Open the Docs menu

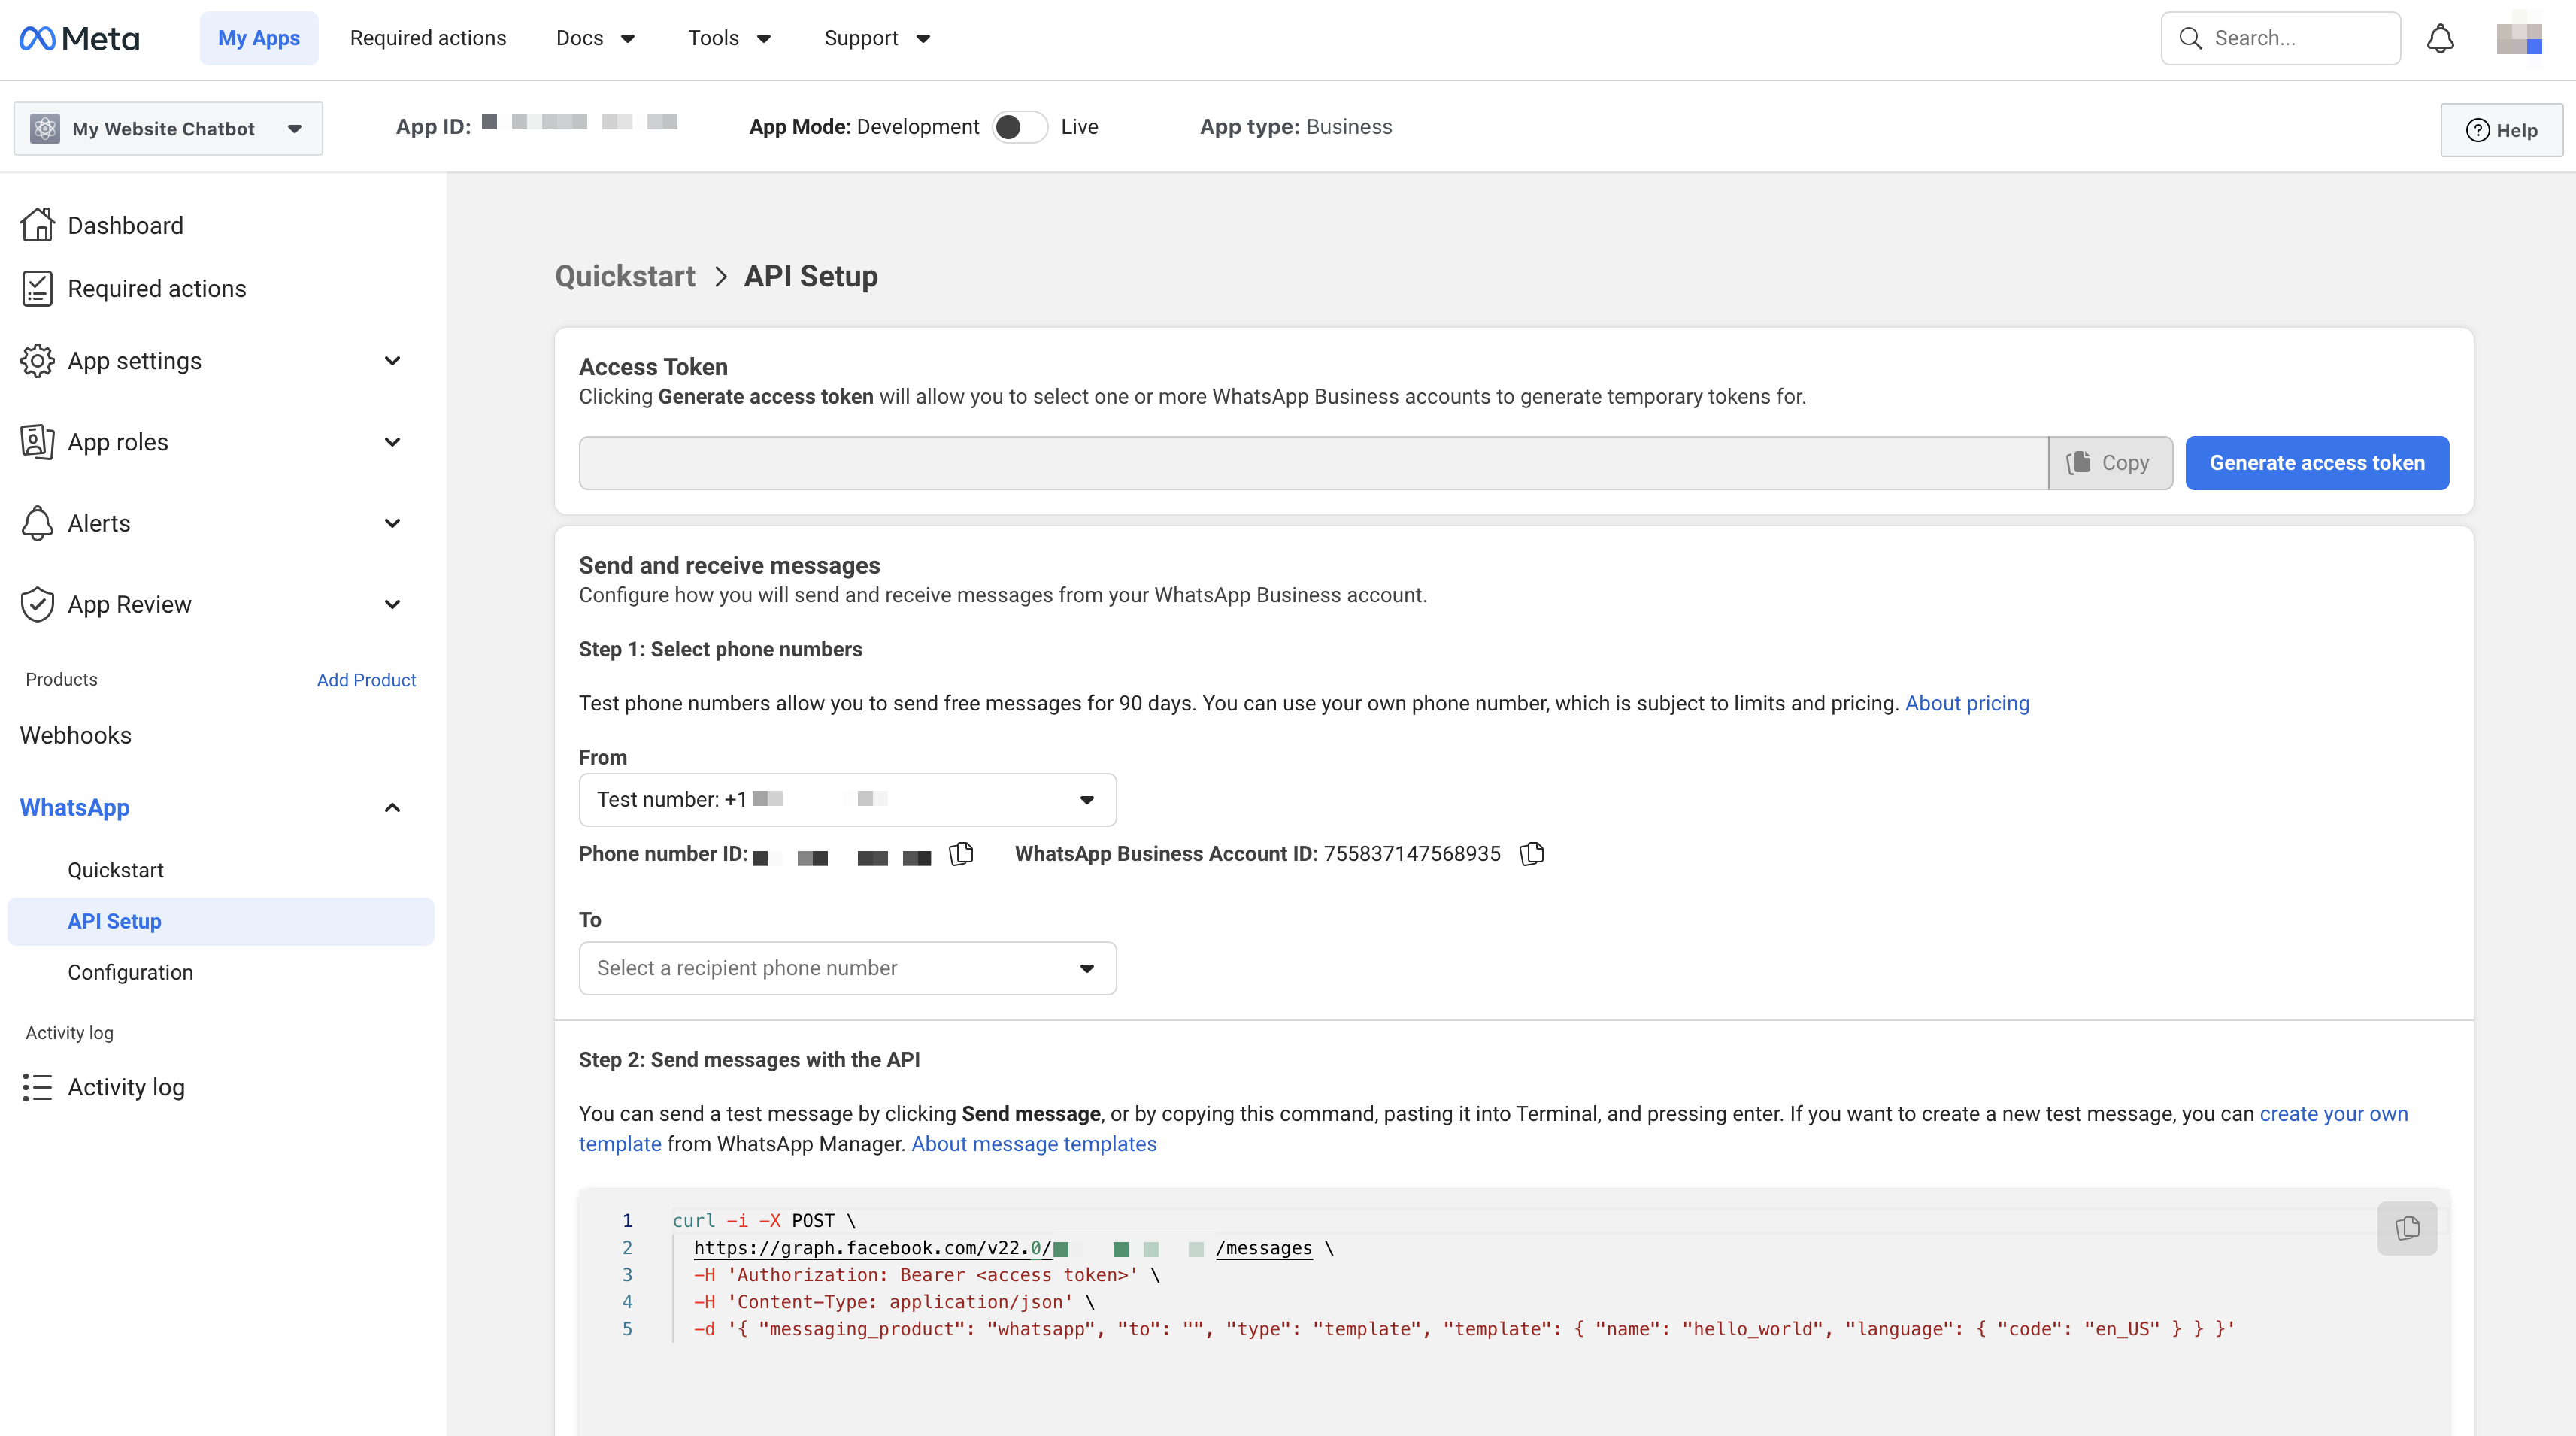click(595, 38)
